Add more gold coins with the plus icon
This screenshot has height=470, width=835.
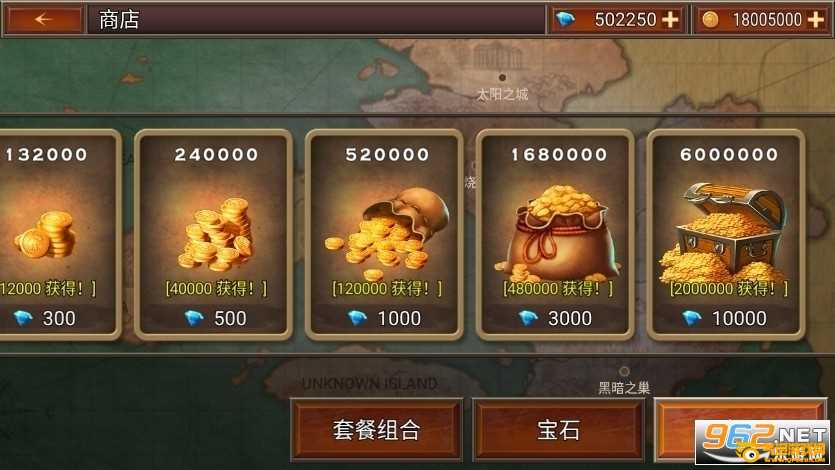(815, 20)
